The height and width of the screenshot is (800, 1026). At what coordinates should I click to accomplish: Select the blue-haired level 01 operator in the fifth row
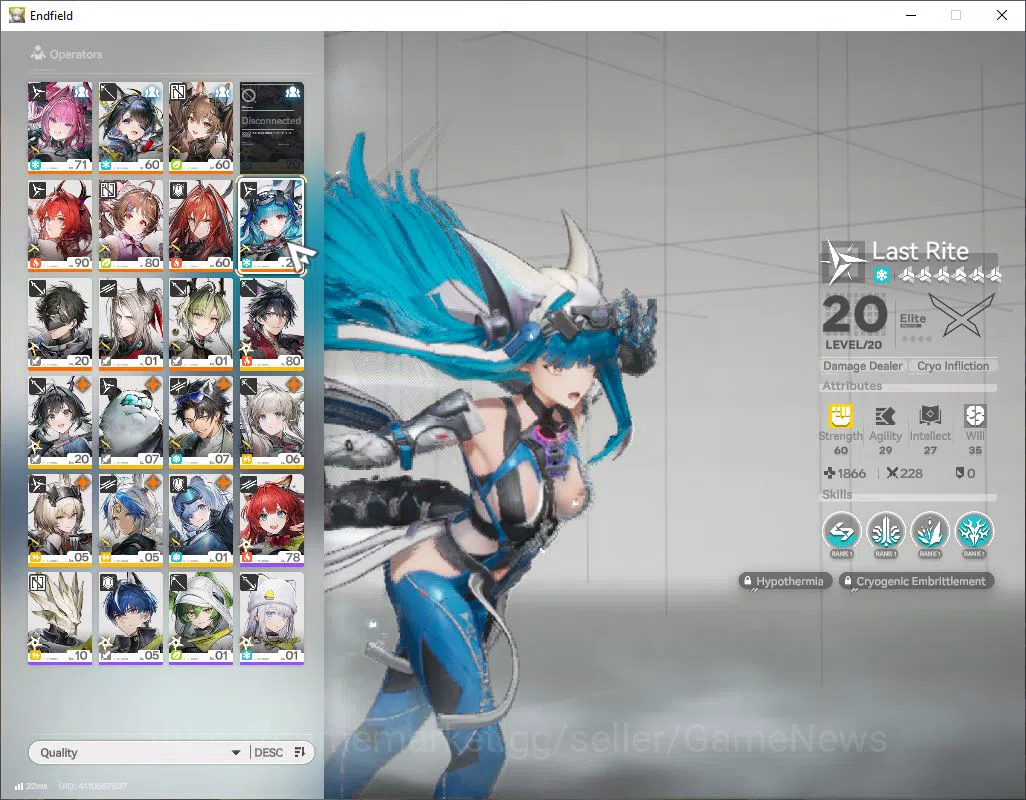[x=201, y=519]
